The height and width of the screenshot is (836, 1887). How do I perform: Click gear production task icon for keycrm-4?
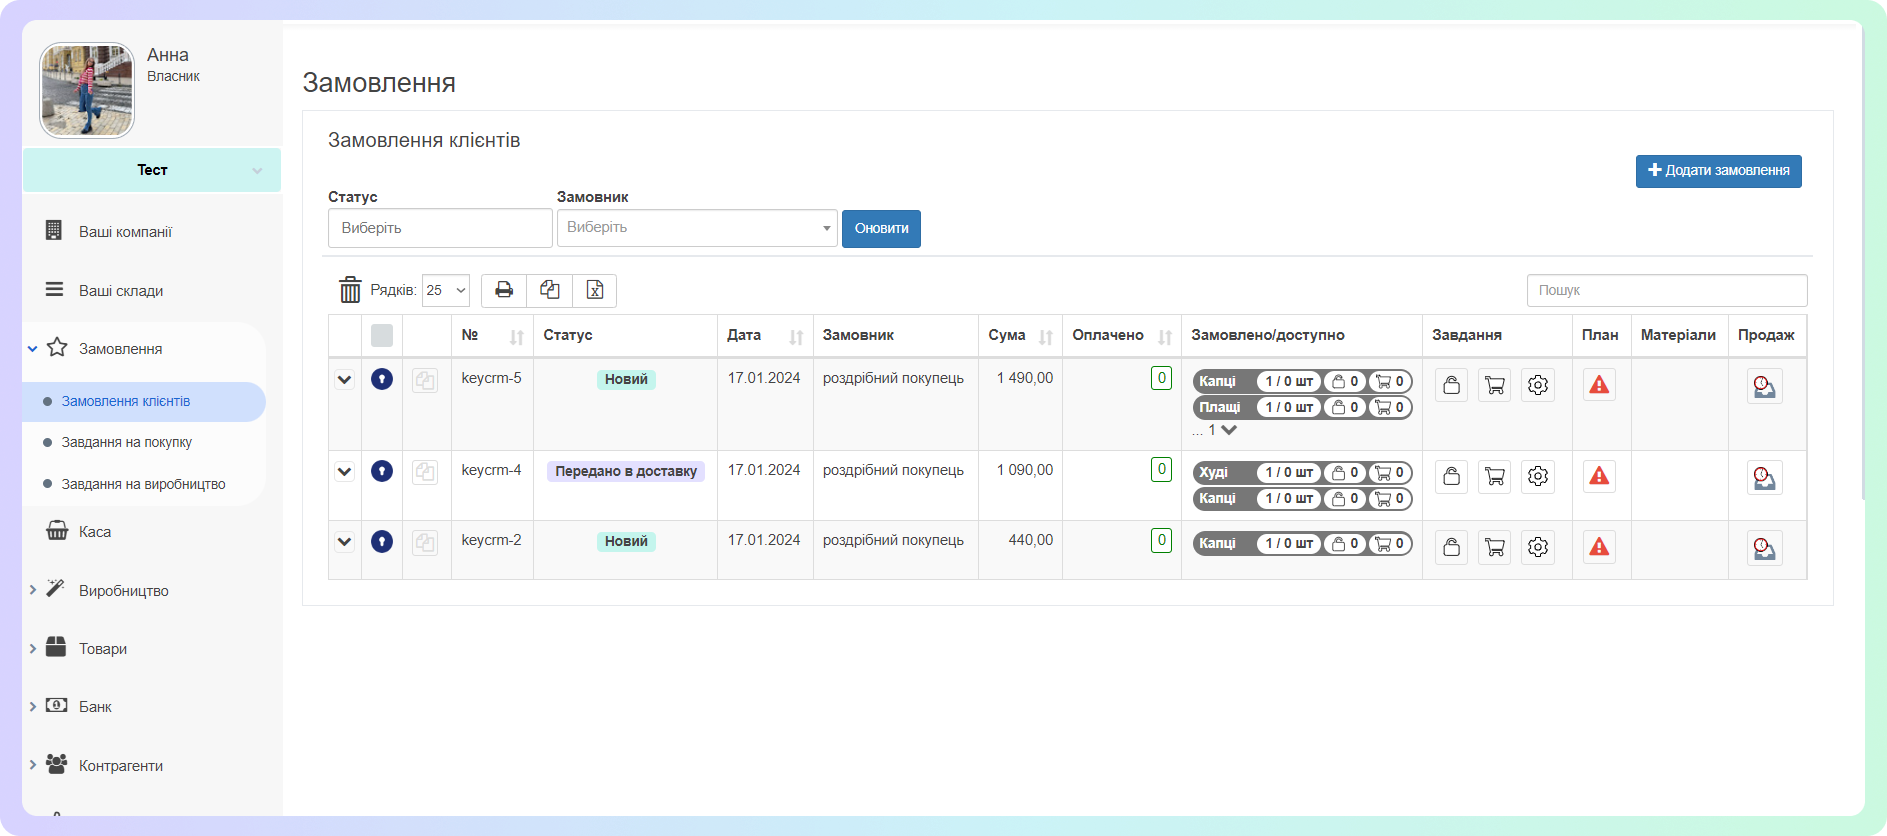click(1538, 477)
